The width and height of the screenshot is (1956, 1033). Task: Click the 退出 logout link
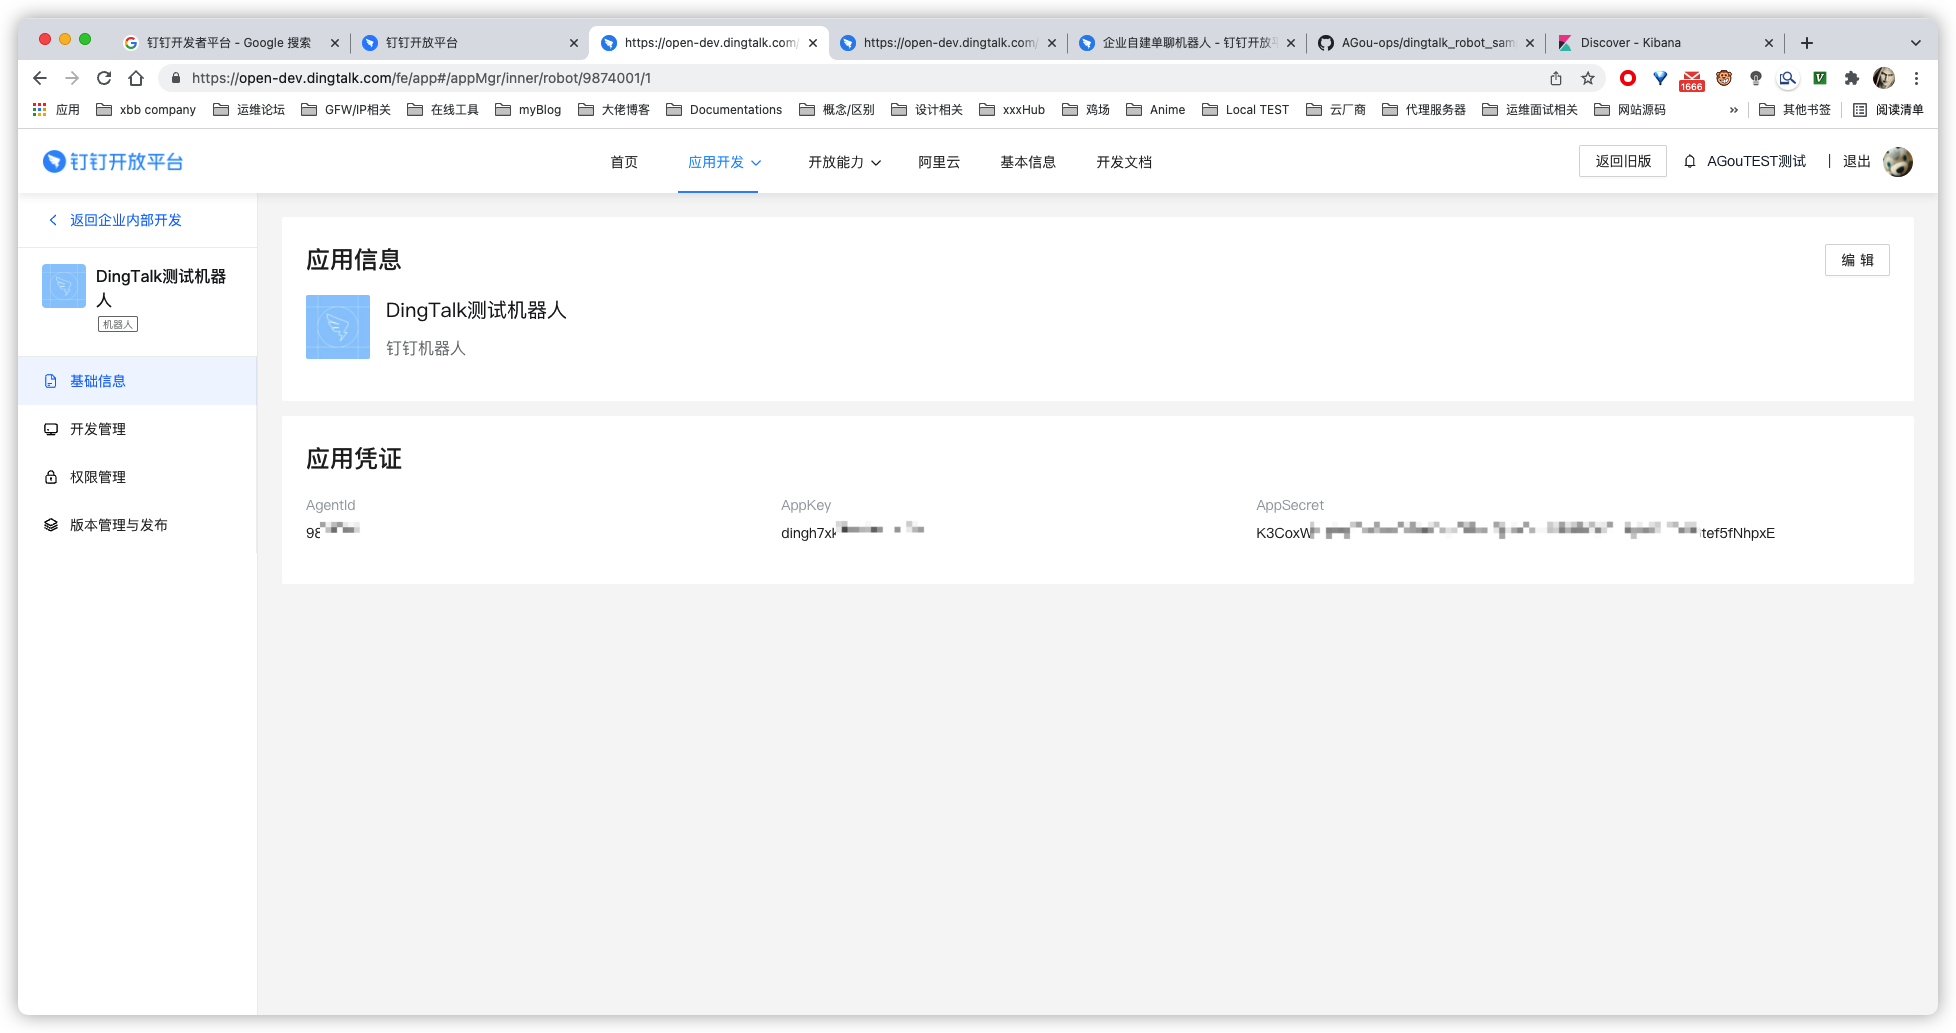pos(1857,161)
